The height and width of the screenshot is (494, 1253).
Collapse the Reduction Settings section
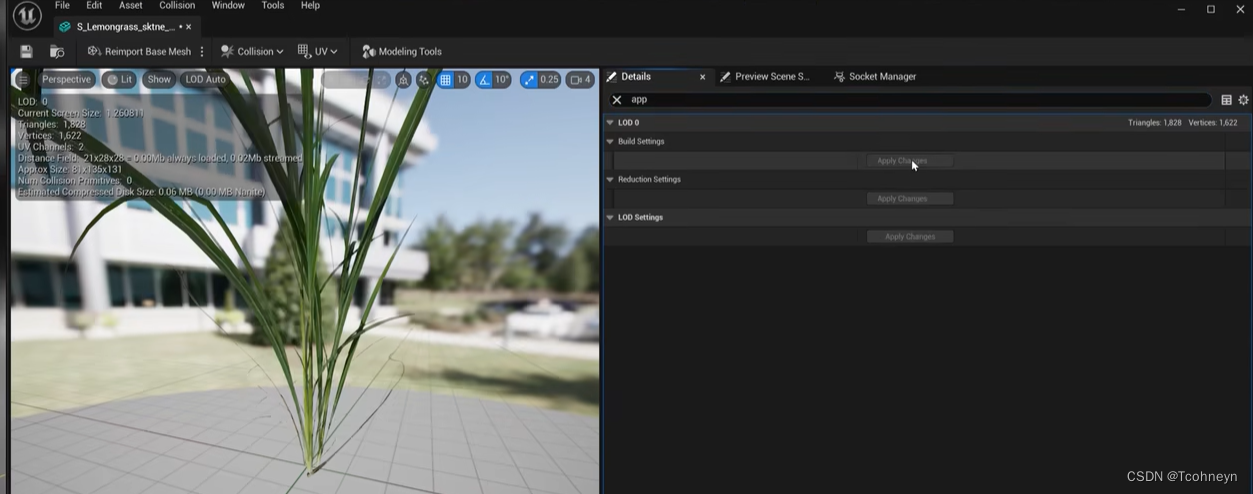click(610, 180)
